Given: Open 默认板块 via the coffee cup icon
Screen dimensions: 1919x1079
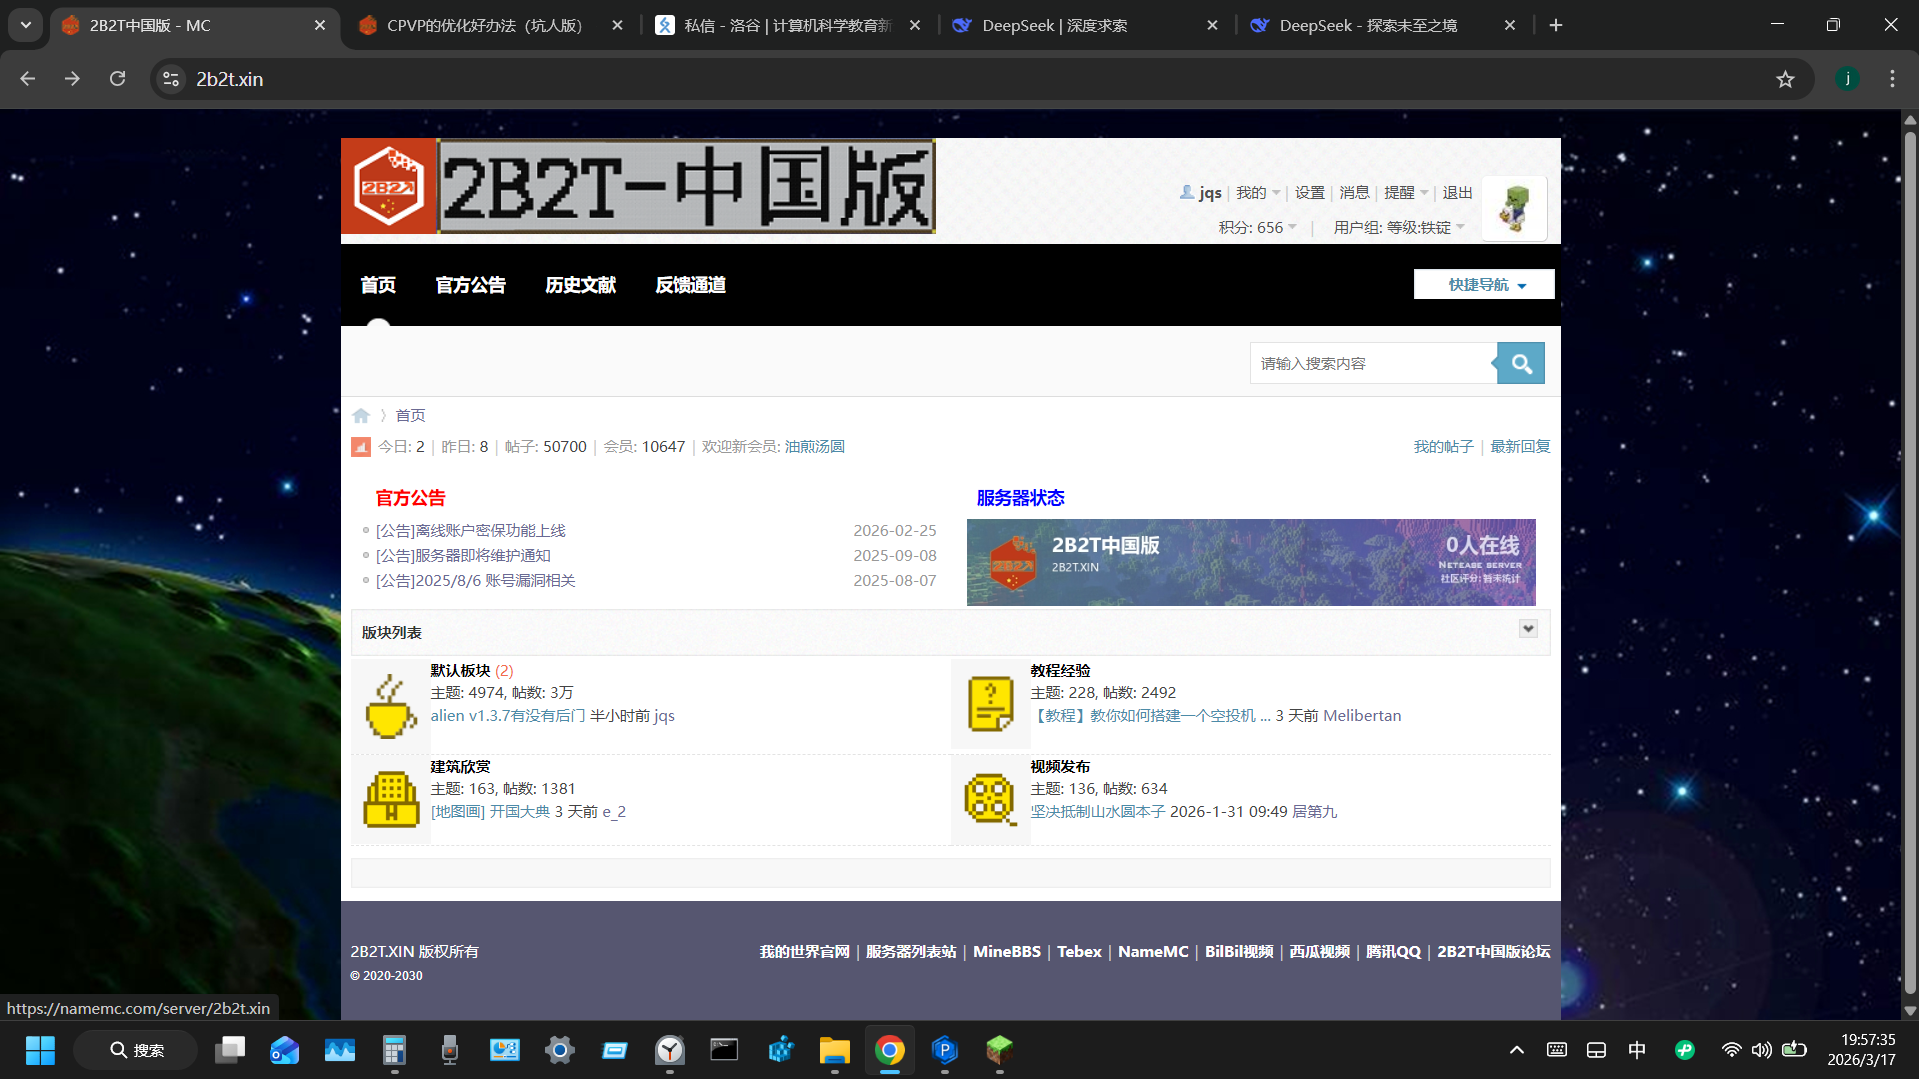Looking at the screenshot, I should tap(390, 703).
